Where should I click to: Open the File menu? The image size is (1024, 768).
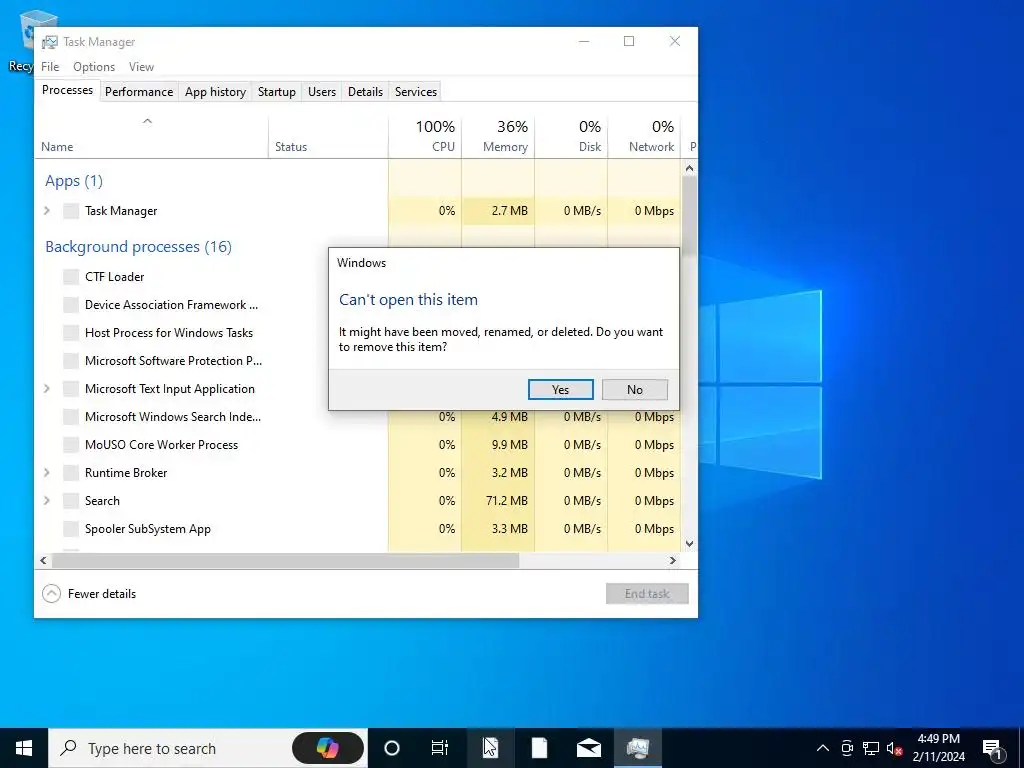50,67
